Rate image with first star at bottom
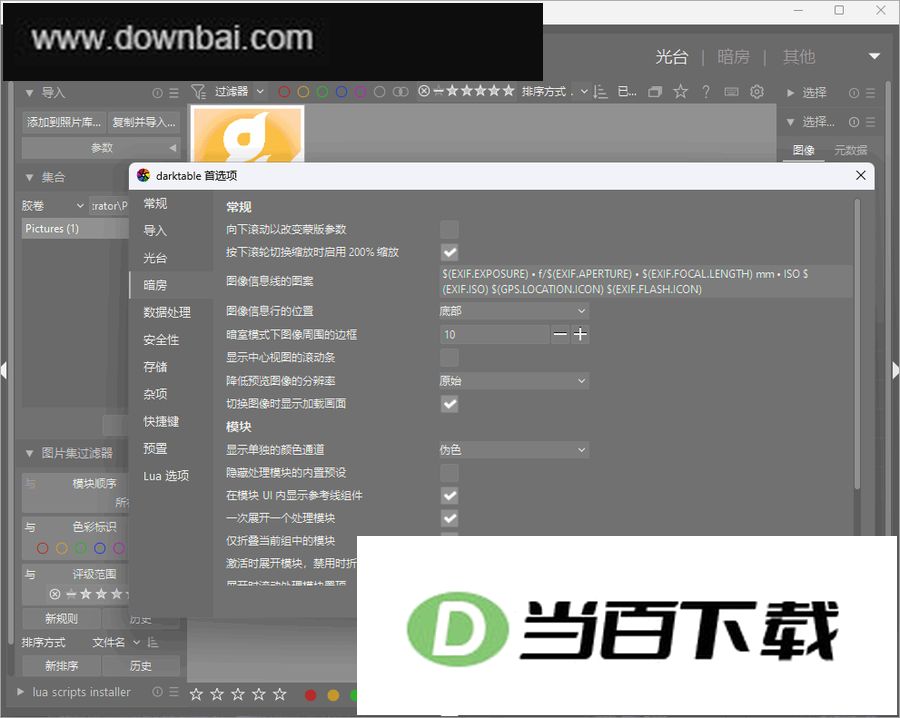 pyautogui.click(x=196, y=694)
